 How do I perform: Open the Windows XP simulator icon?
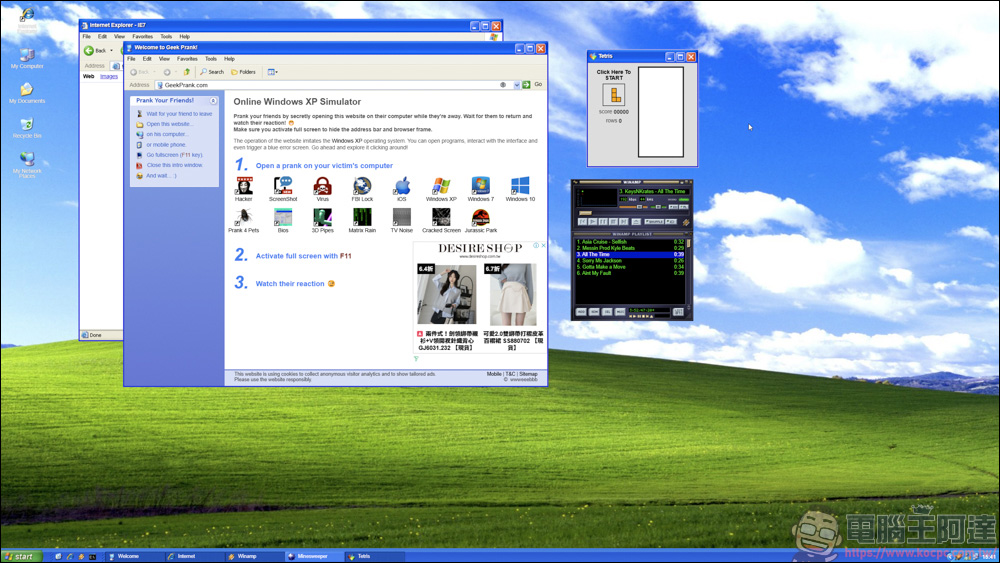(441, 189)
